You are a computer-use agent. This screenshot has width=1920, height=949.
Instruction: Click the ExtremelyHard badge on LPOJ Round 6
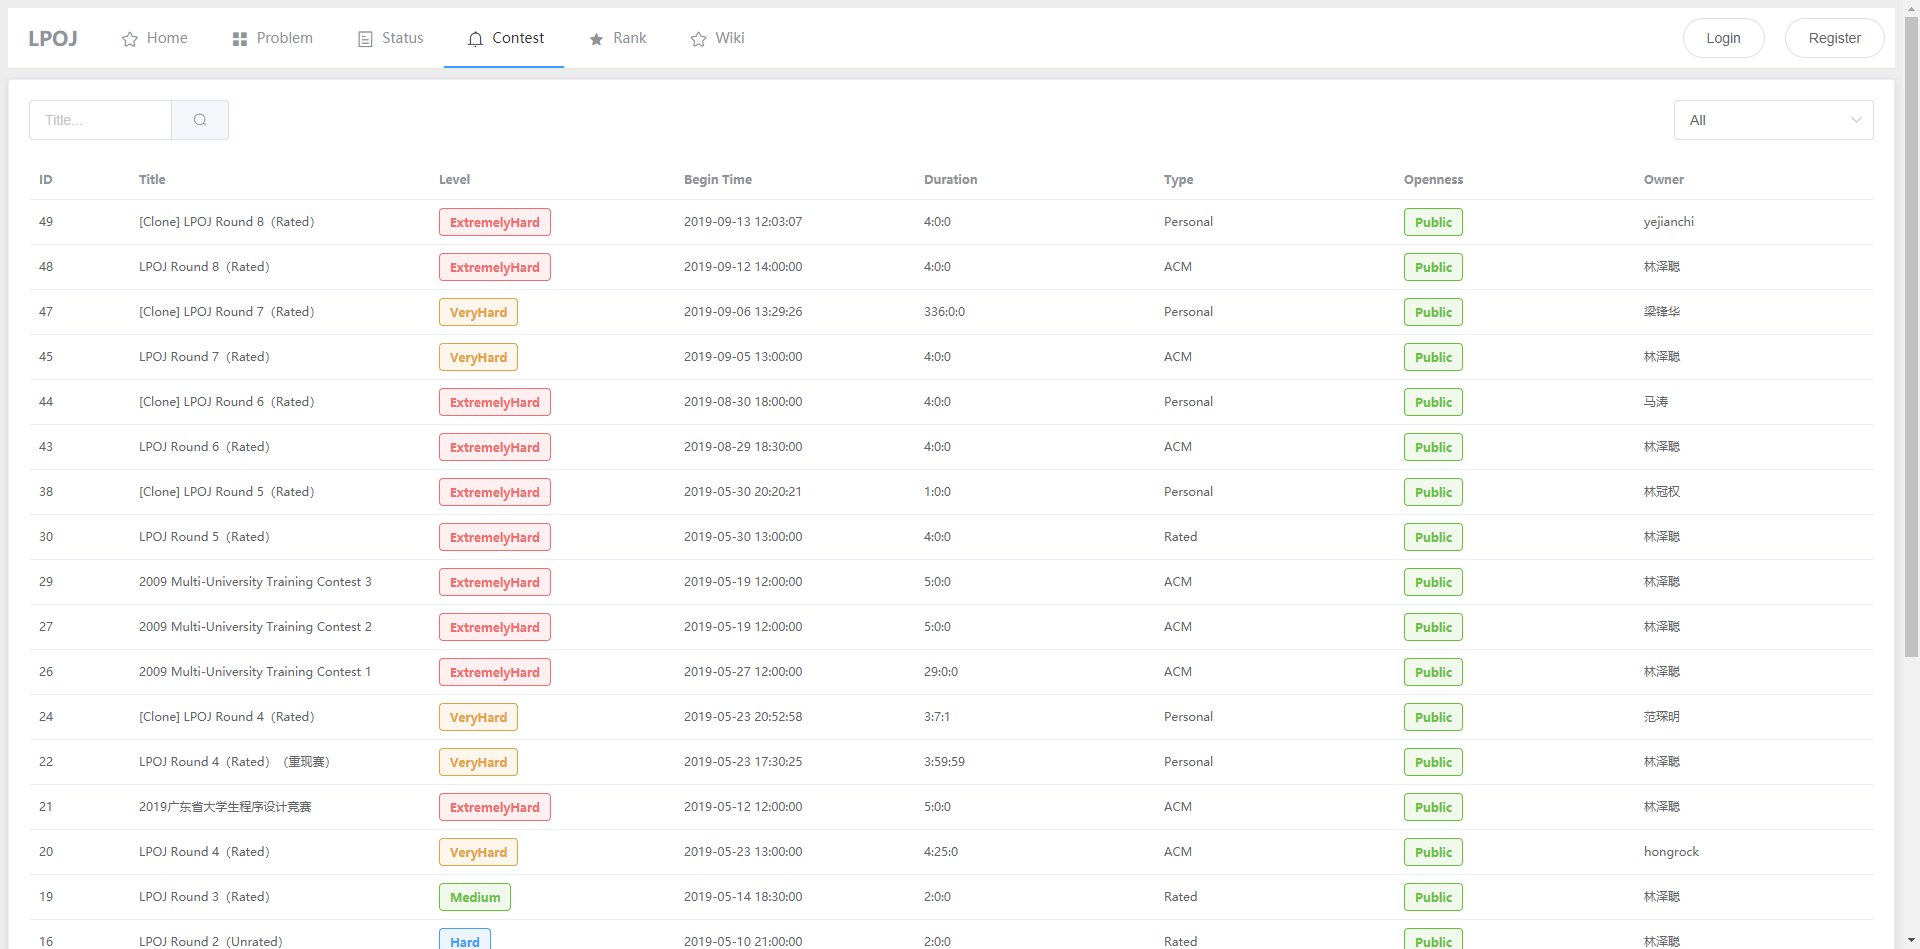click(x=494, y=446)
